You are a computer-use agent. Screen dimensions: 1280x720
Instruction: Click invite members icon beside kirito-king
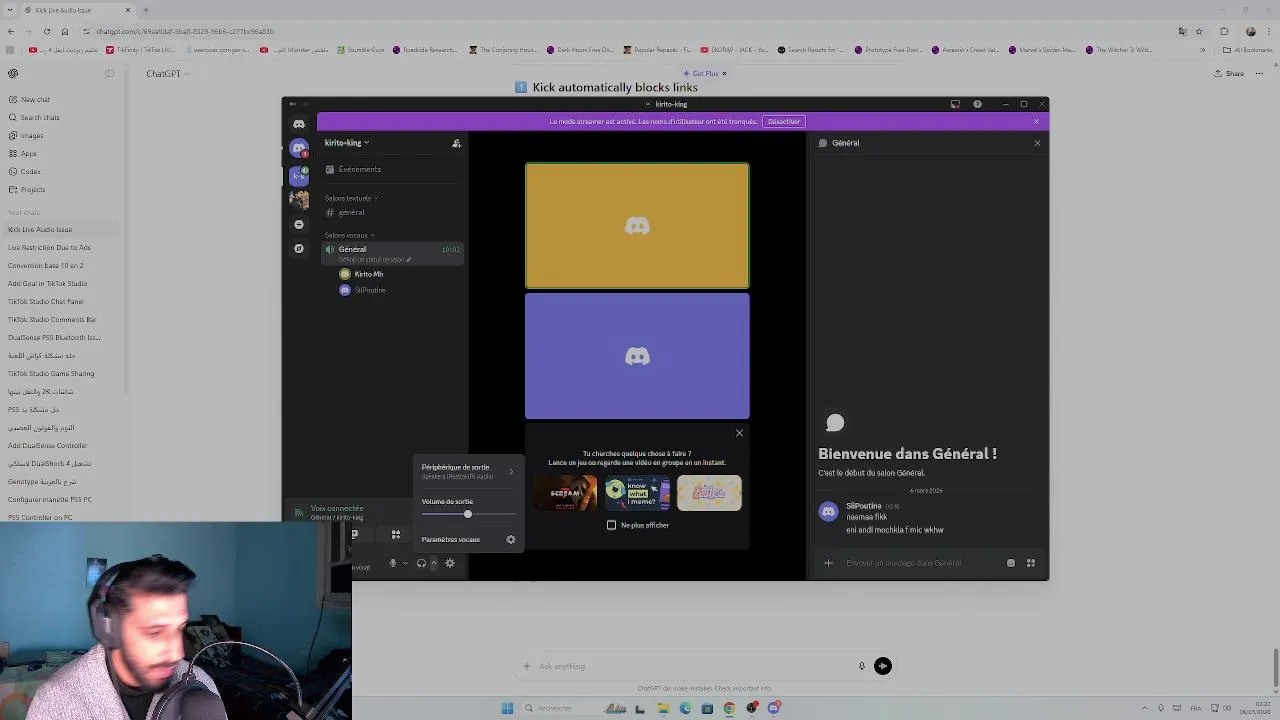pos(456,143)
